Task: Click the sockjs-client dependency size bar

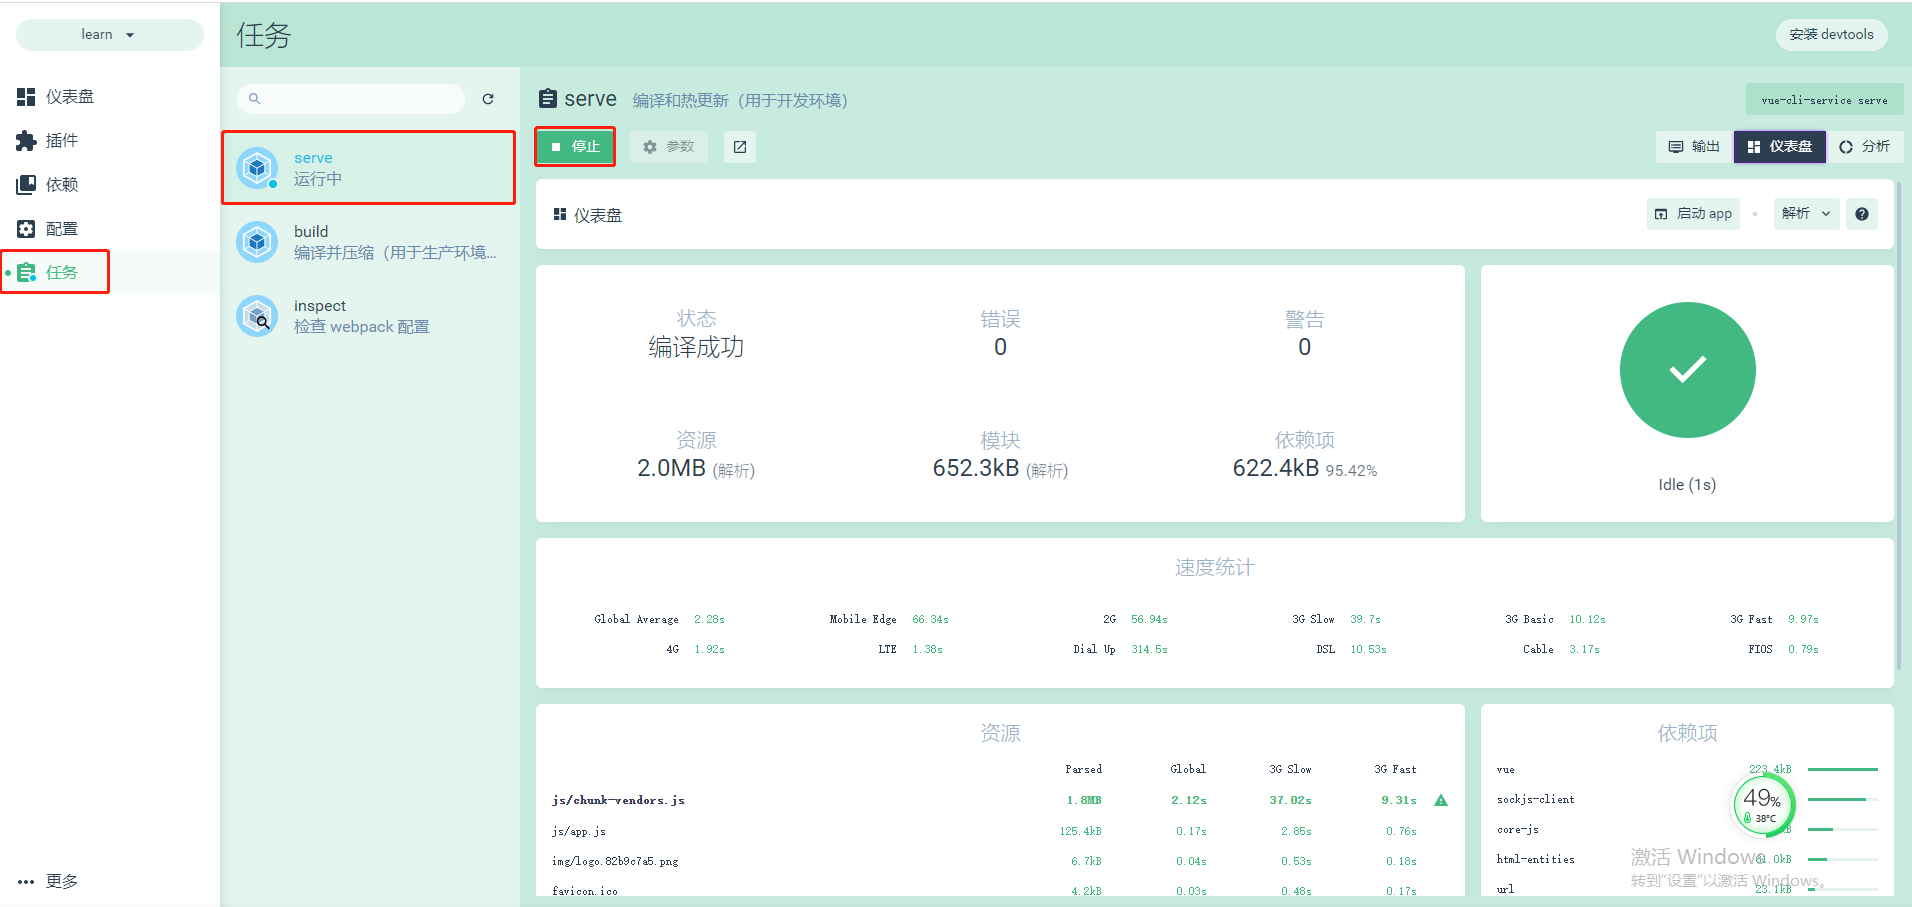Action: click(x=1843, y=800)
